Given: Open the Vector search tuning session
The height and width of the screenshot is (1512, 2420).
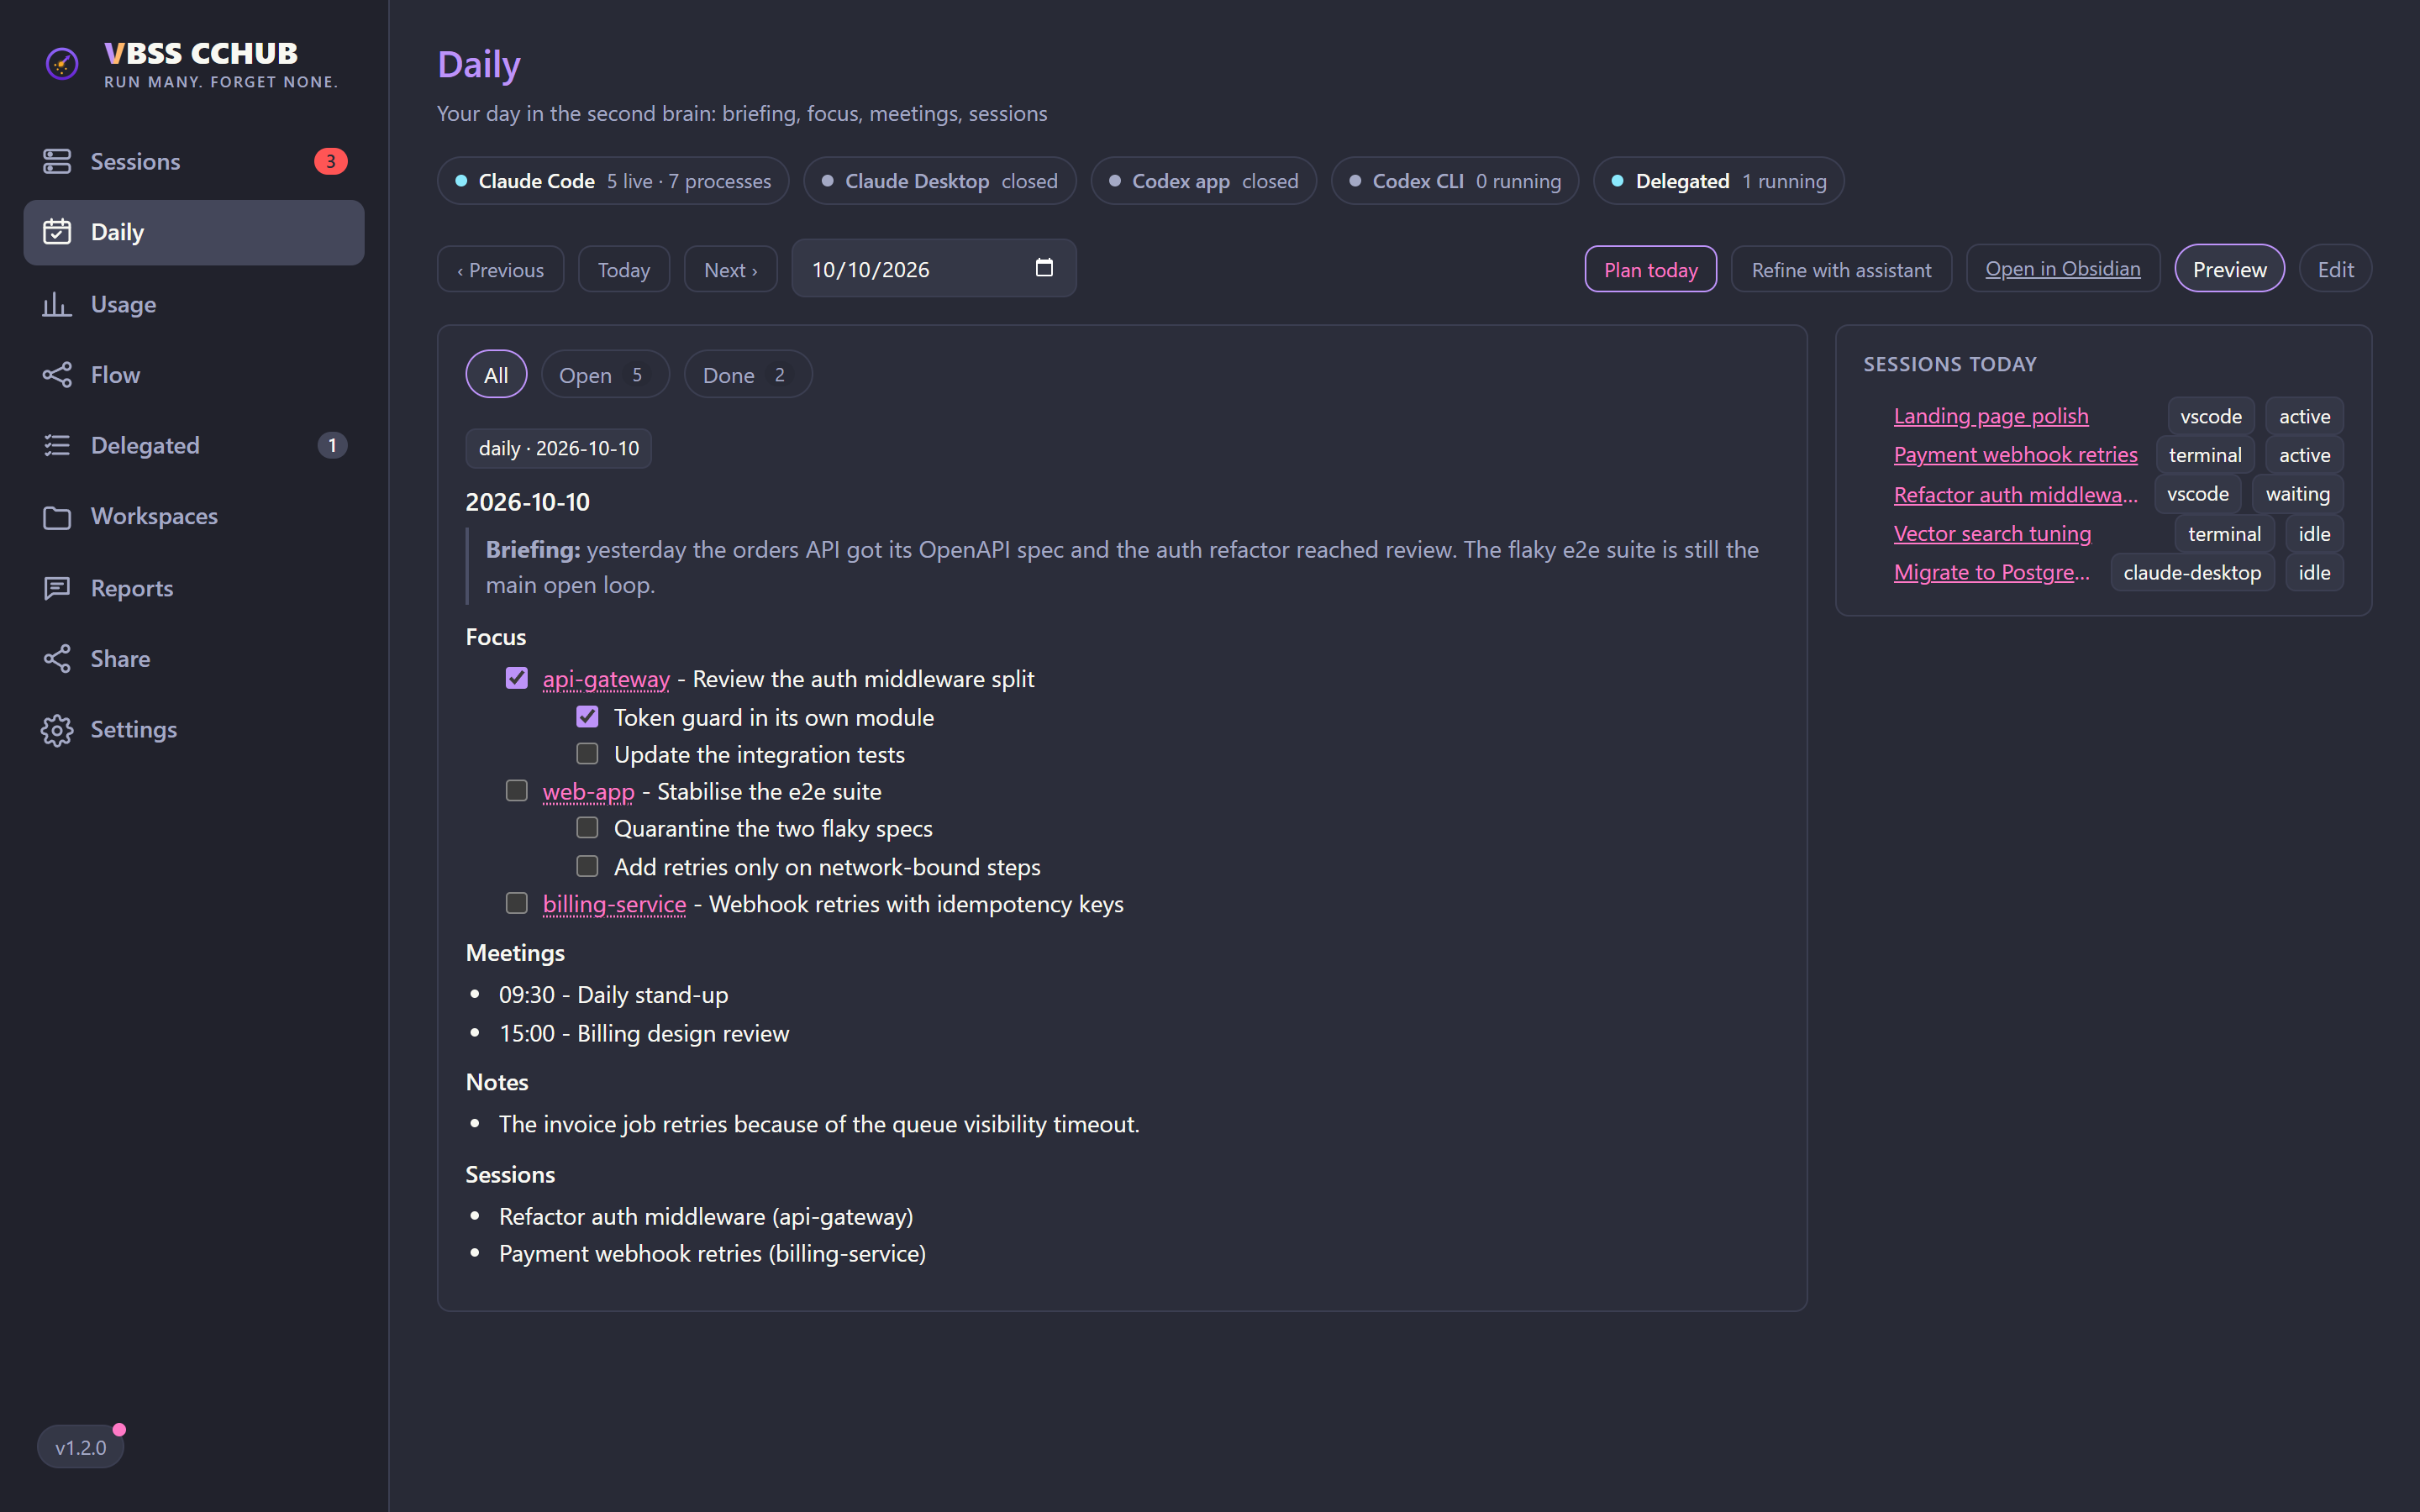Looking at the screenshot, I should (1992, 534).
